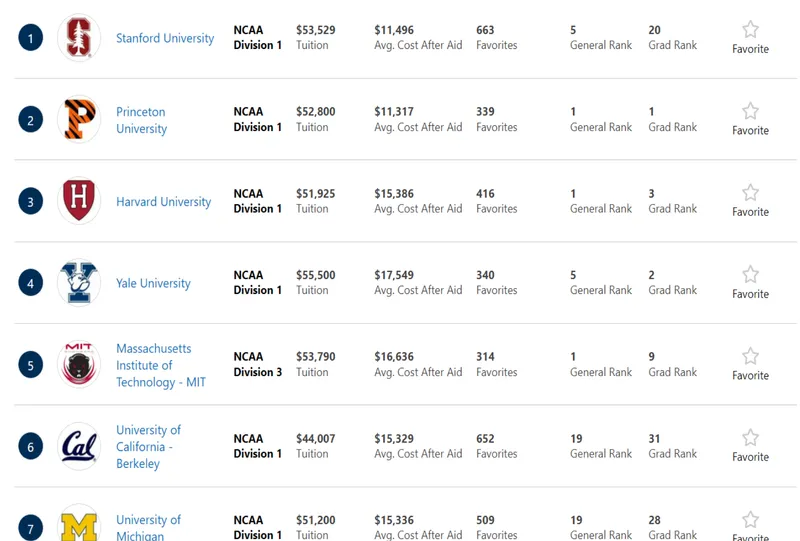Click the MIT beaver mascot logo

pos(79,364)
